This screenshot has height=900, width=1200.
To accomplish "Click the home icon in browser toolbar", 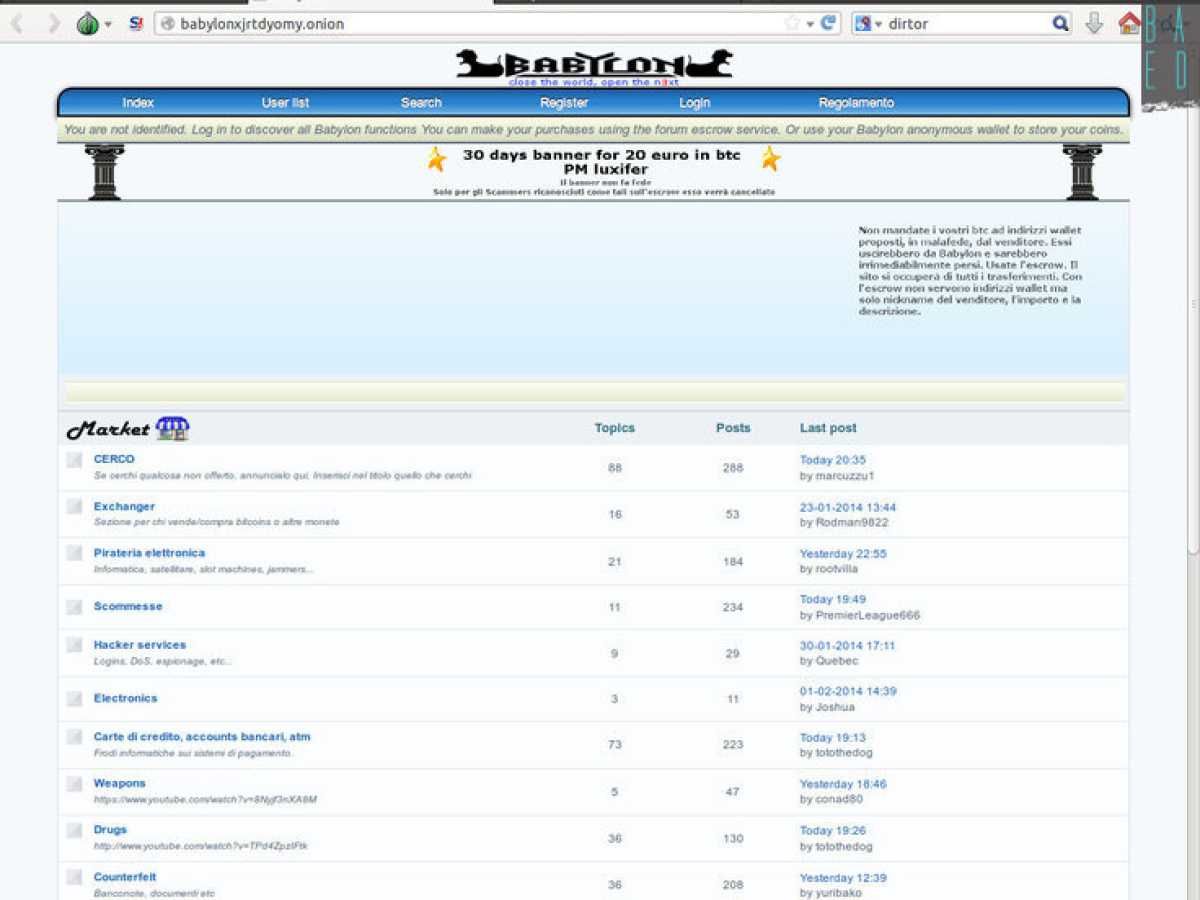I will (x=1129, y=23).
